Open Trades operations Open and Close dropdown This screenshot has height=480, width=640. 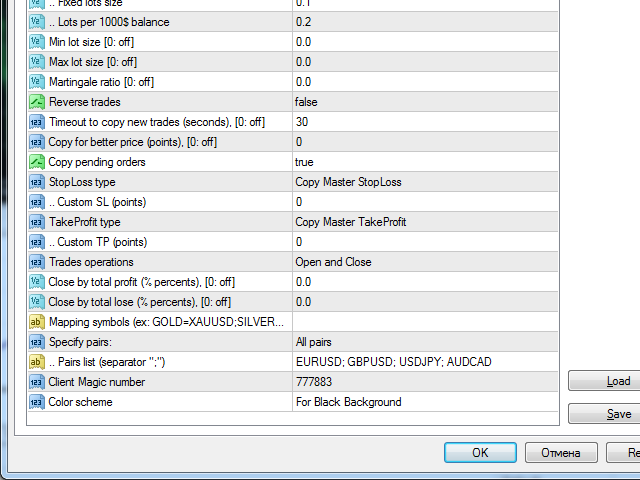pos(425,262)
